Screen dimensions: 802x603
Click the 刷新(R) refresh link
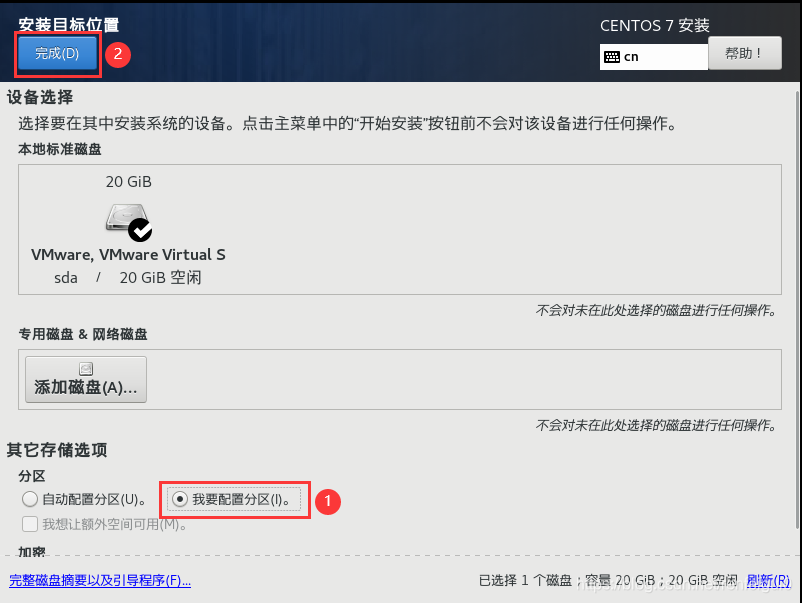(x=768, y=580)
